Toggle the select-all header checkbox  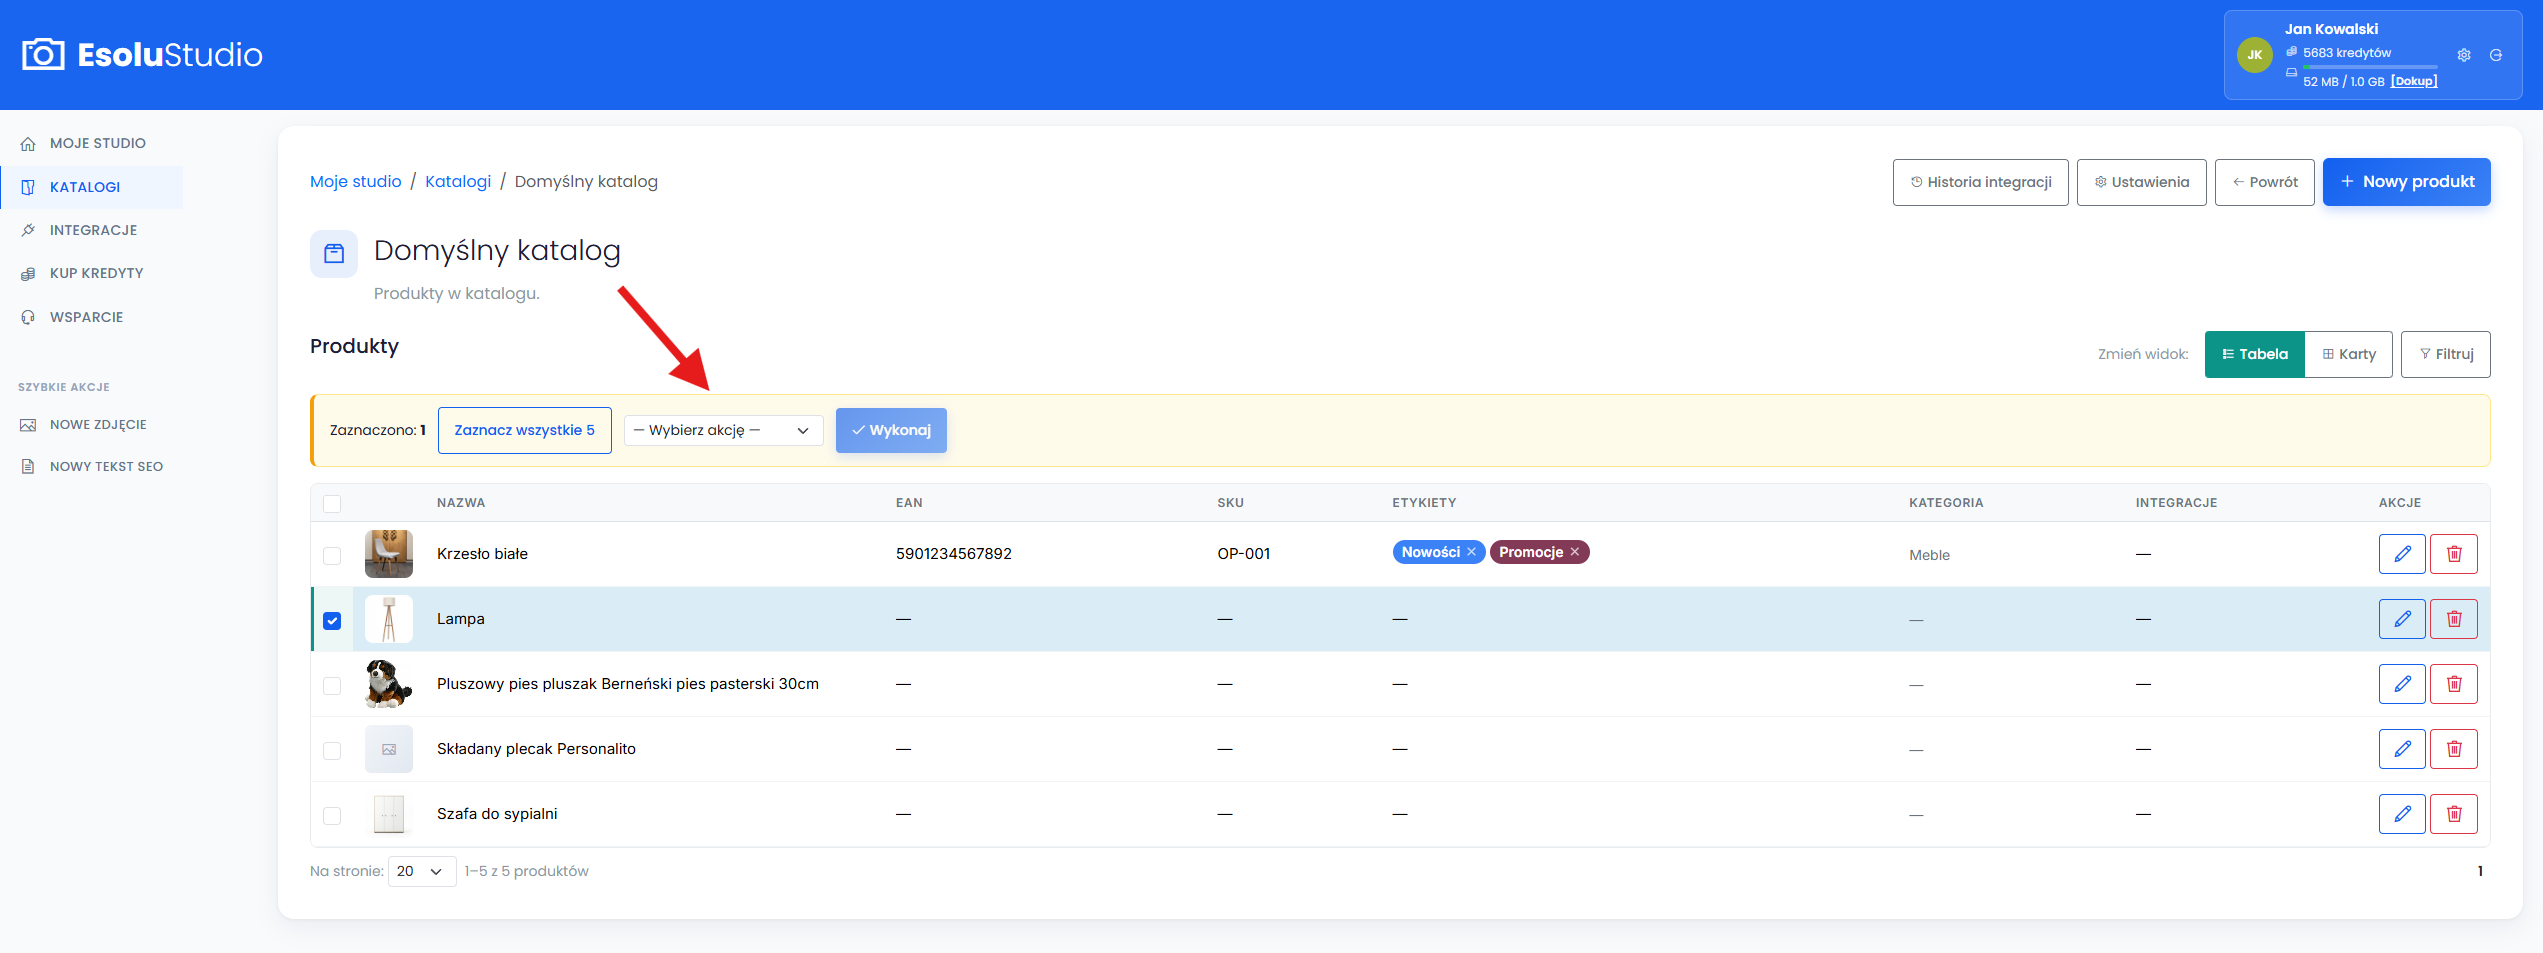pyautogui.click(x=332, y=503)
